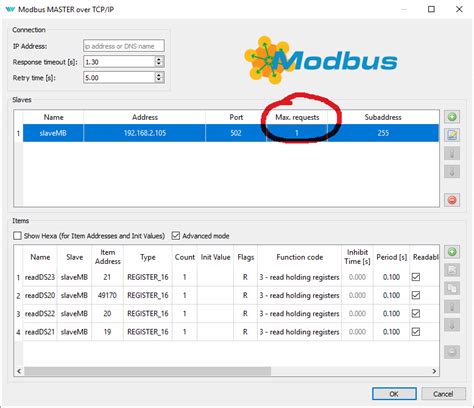Remove slave with red minus icon
The height and width of the screenshot is (408, 474).
click(x=452, y=200)
